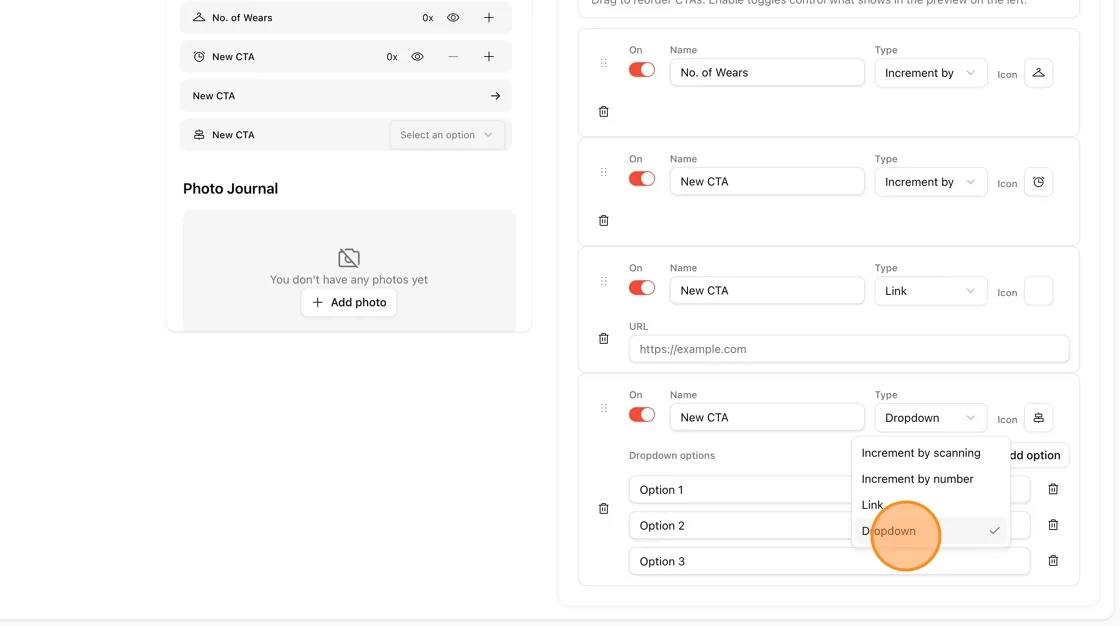Click 'You don't have any photos yet' text
Image resolution: width=1120 pixels, height=626 pixels.
tap(349, 279)
